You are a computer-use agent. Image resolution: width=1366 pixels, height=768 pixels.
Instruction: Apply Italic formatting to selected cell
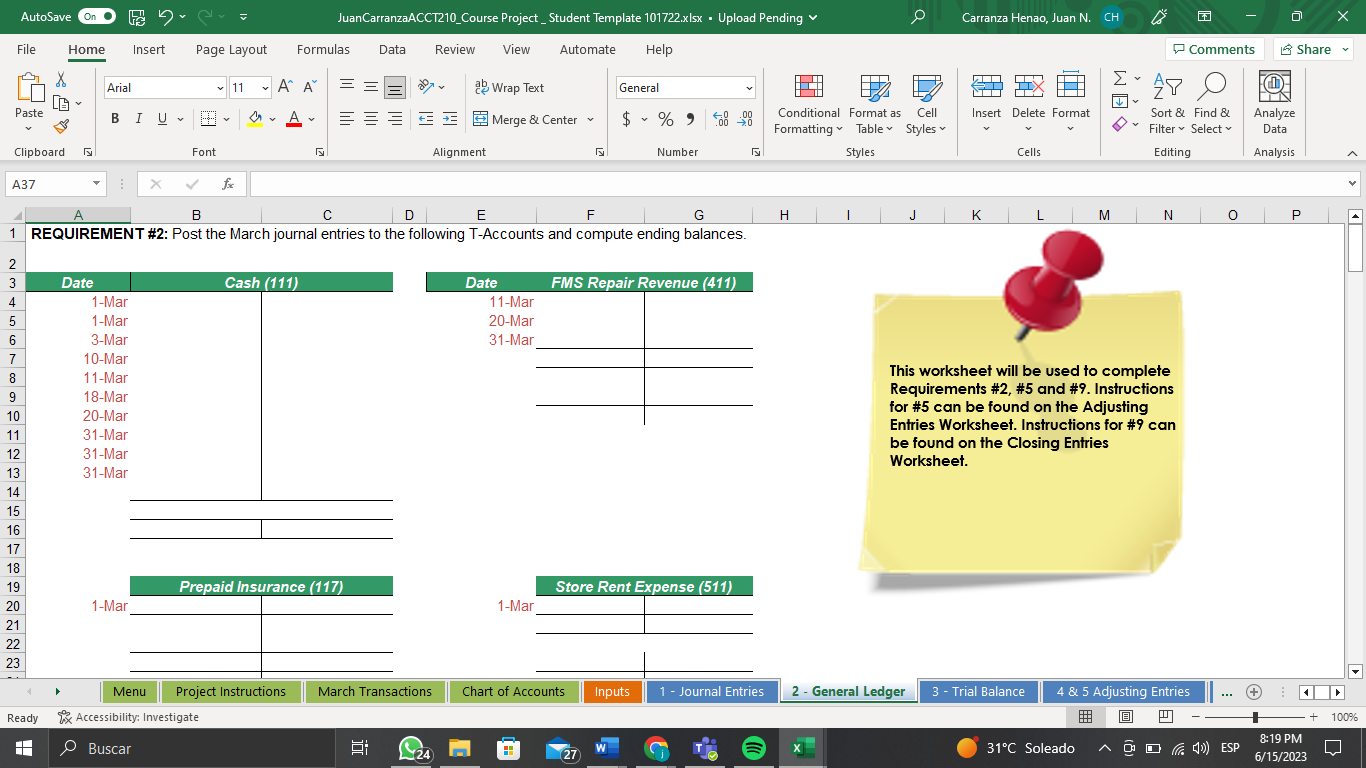click(x=138, y=119)
